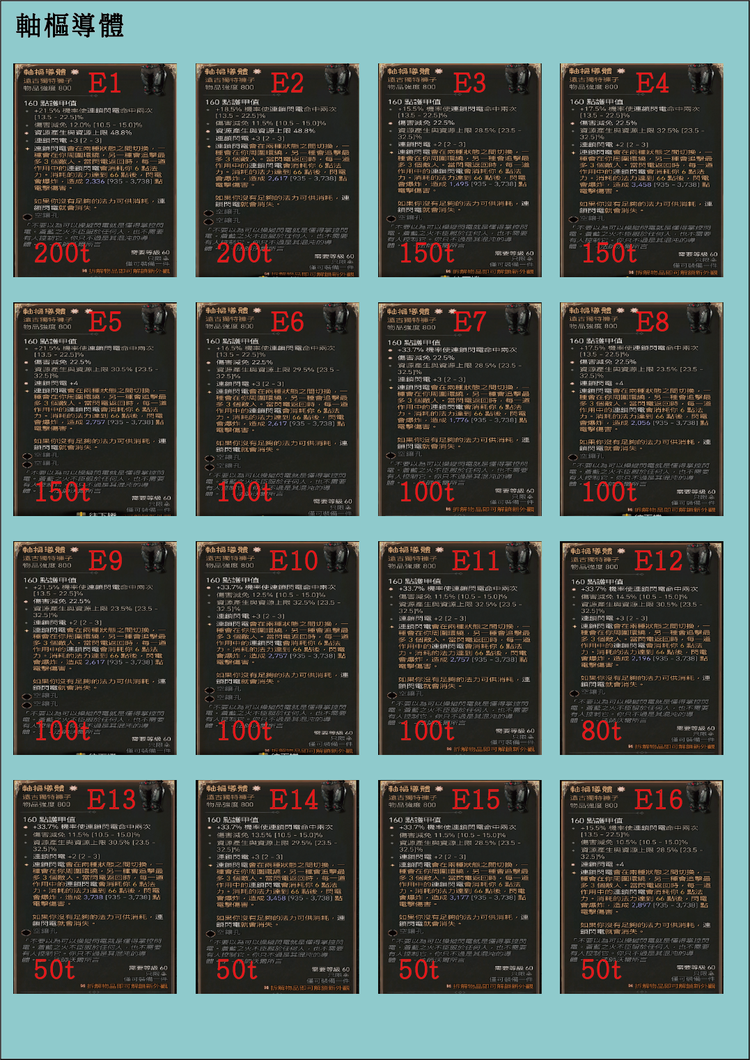Screen dimensions: 750x1060
Task: Click the 軸樞導體 page heading
Action: [69, 26]
